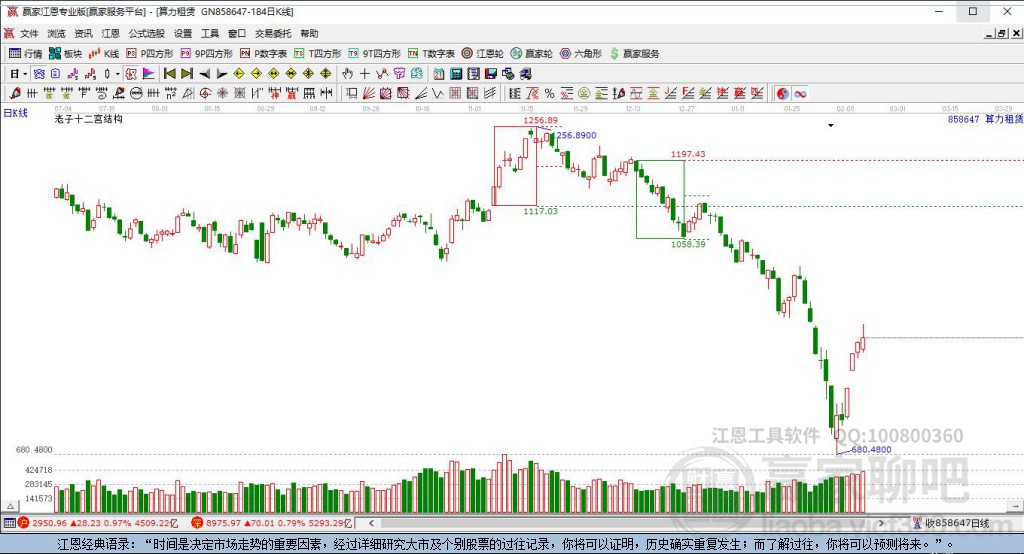Select the red target circle tool
The image size is (1024, 554).
tap(205, 93)
